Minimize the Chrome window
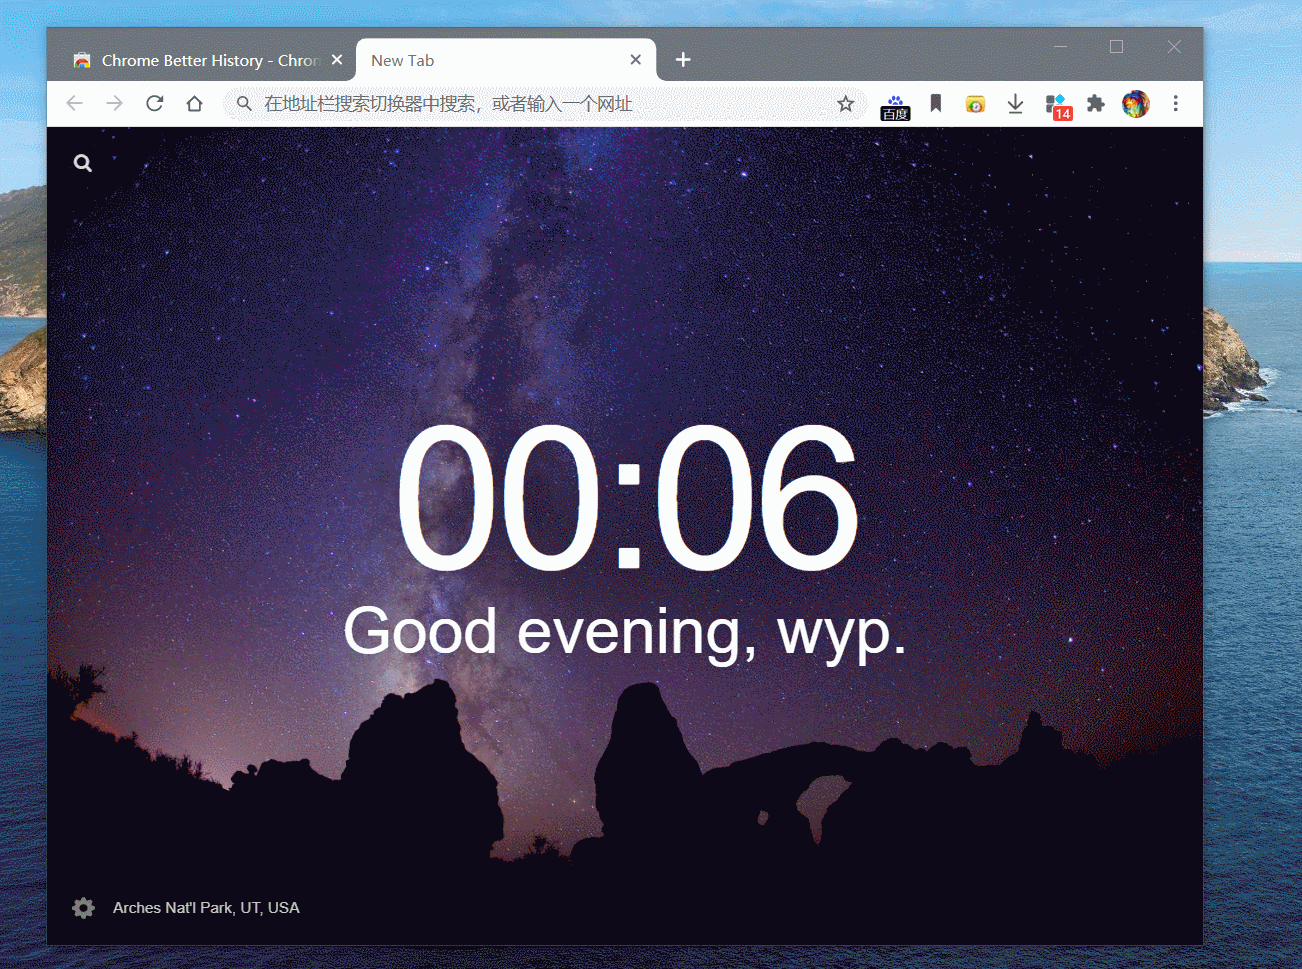This screenshot has width=1302, height=969. (x=1060, y=47)
